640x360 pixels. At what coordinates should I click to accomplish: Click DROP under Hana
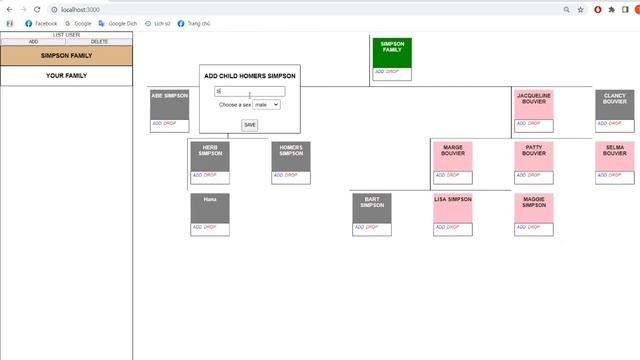pos(210,227)
